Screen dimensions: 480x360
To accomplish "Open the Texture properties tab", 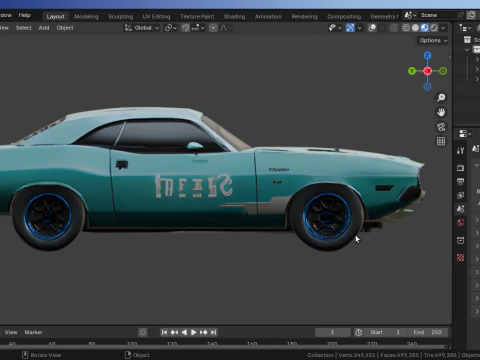I will [x=461, y=258].
